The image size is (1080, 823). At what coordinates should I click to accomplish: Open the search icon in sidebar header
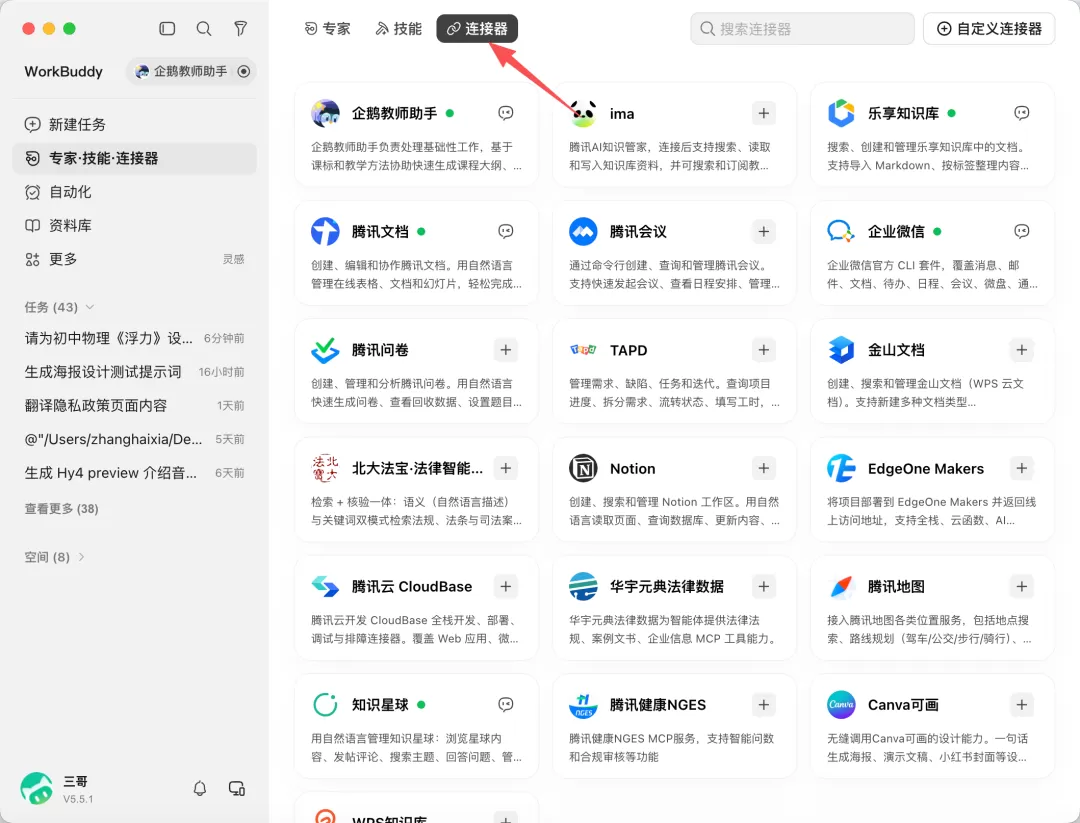tap(204, 28)
